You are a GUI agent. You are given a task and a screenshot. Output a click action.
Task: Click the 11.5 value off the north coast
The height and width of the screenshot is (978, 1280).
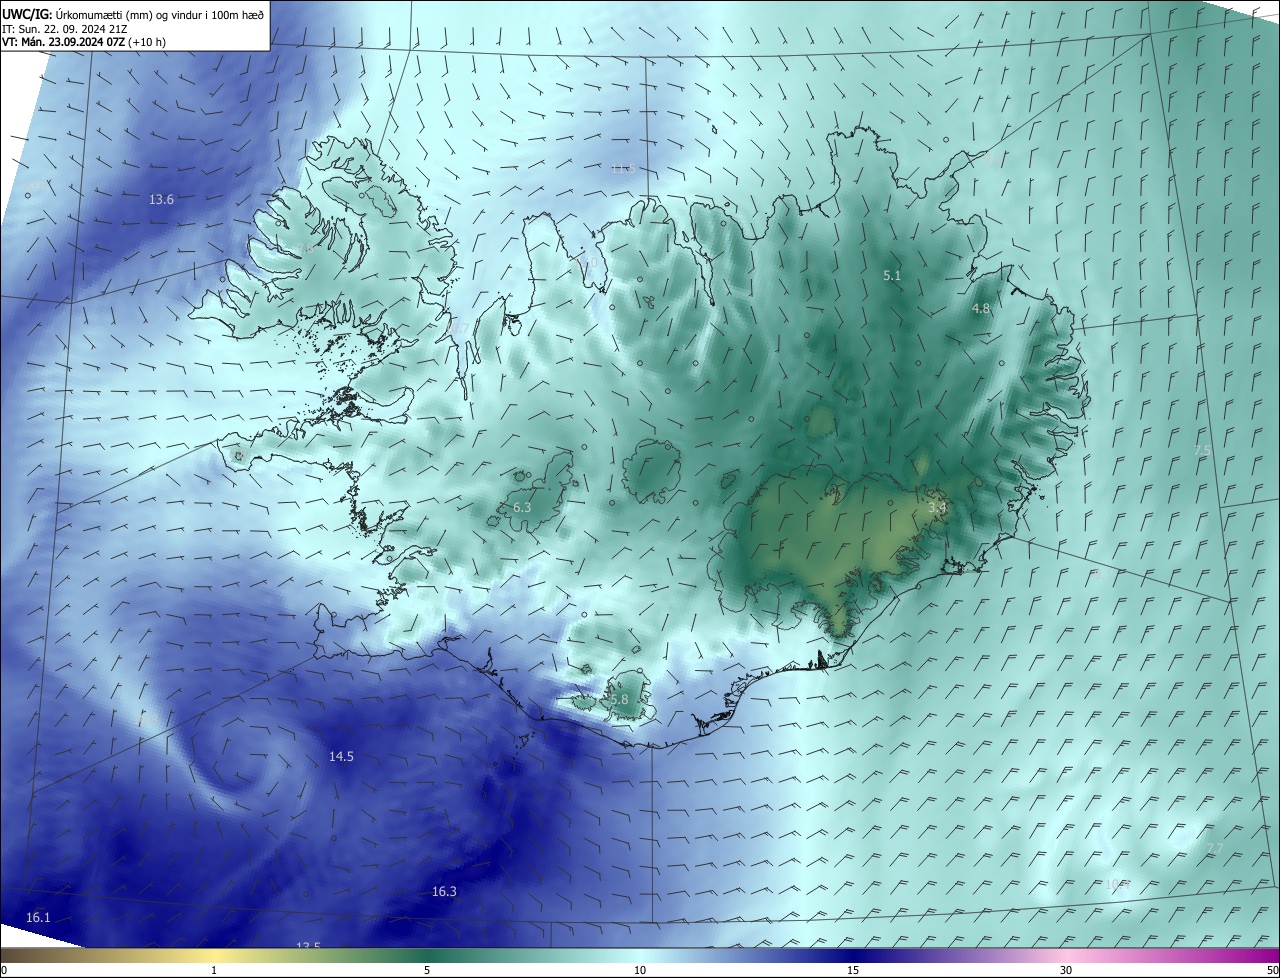pyautogui.click(x=623, y=168)
